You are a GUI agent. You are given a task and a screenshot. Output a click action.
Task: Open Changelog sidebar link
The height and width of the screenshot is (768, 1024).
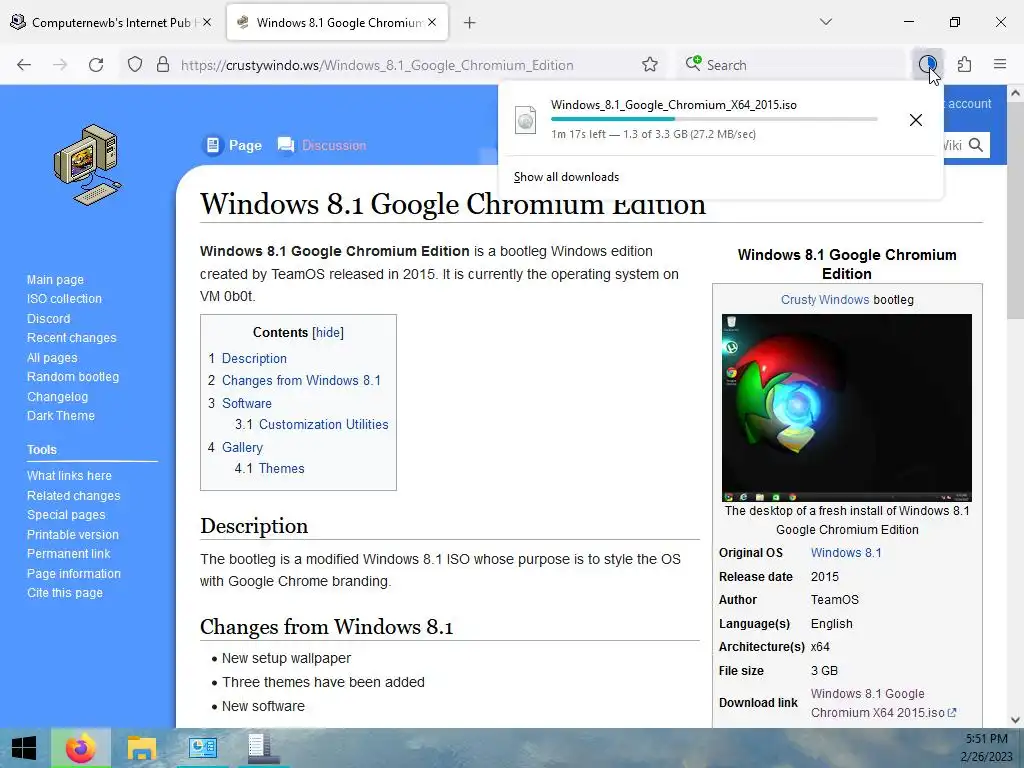(x=57, y=396)
